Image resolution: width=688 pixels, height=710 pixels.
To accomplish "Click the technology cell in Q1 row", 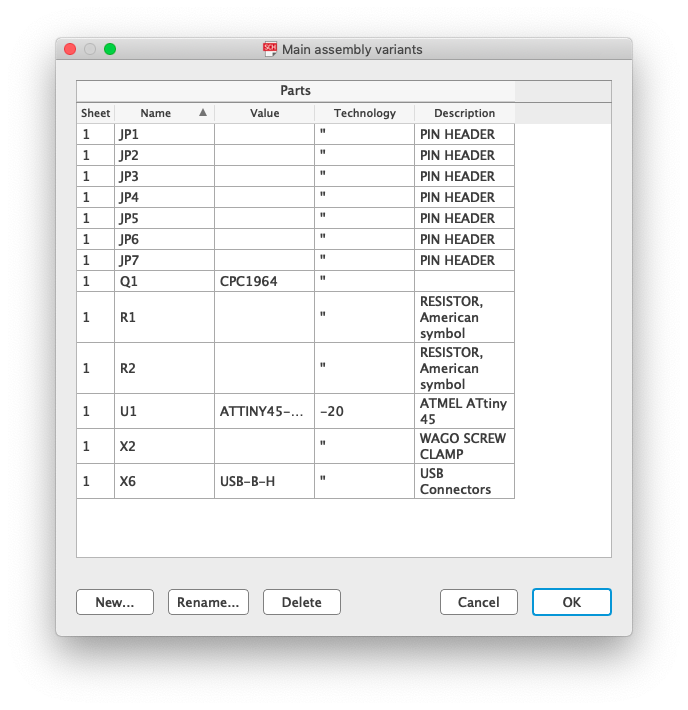I will tap(365, 281).
